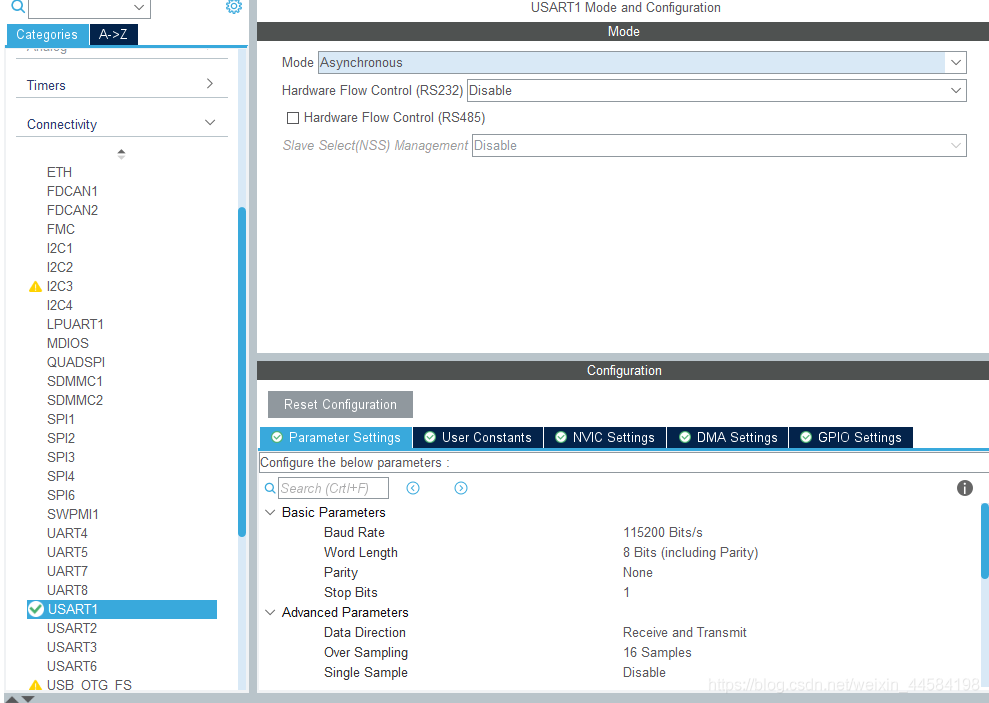Switch to the NVIC Settings tab
The height and width of the screenshot is (703, 989).
(605, 438)
